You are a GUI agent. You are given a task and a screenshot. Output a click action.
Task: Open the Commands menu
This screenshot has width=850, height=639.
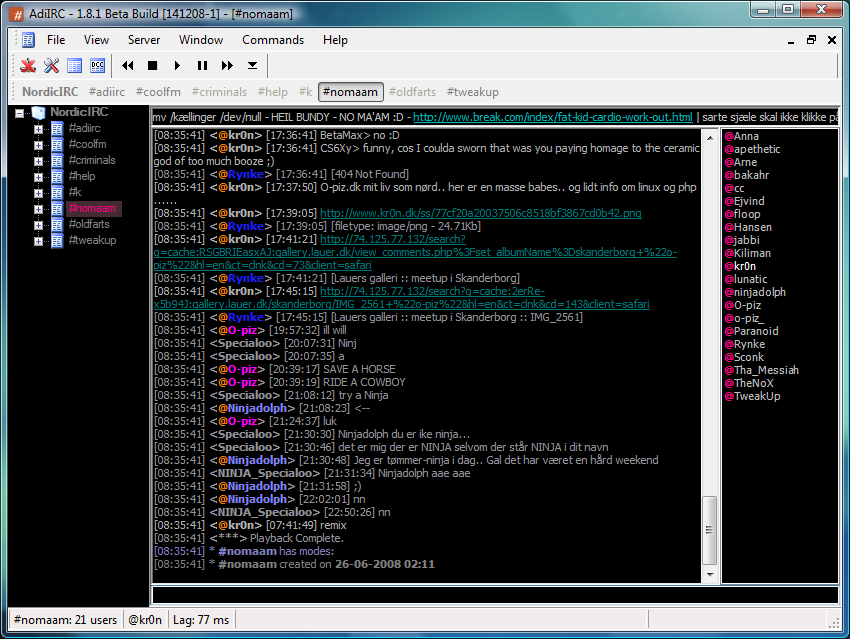pyautogui.click(x=272, y=40)
